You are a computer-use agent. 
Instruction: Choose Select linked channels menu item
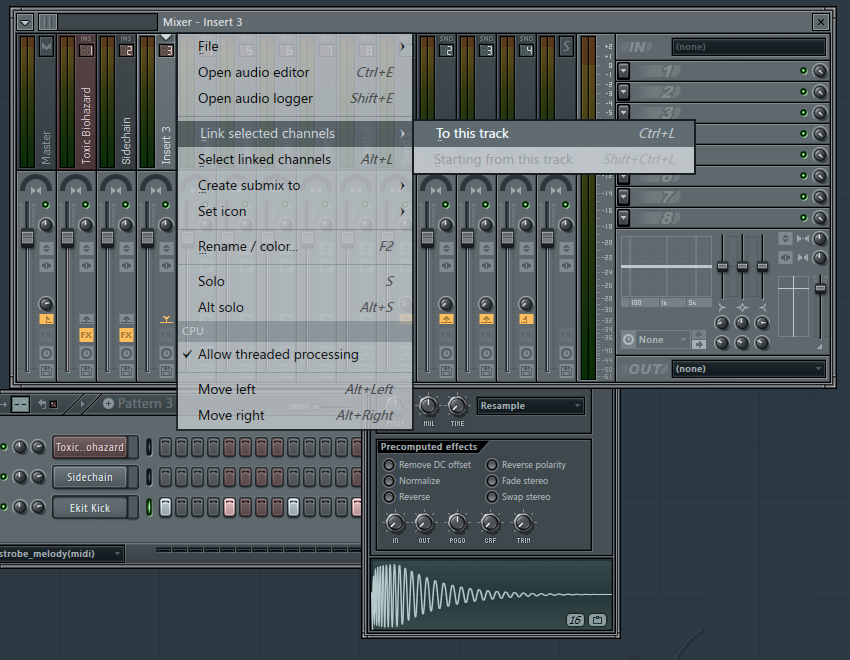pos(295,159)
